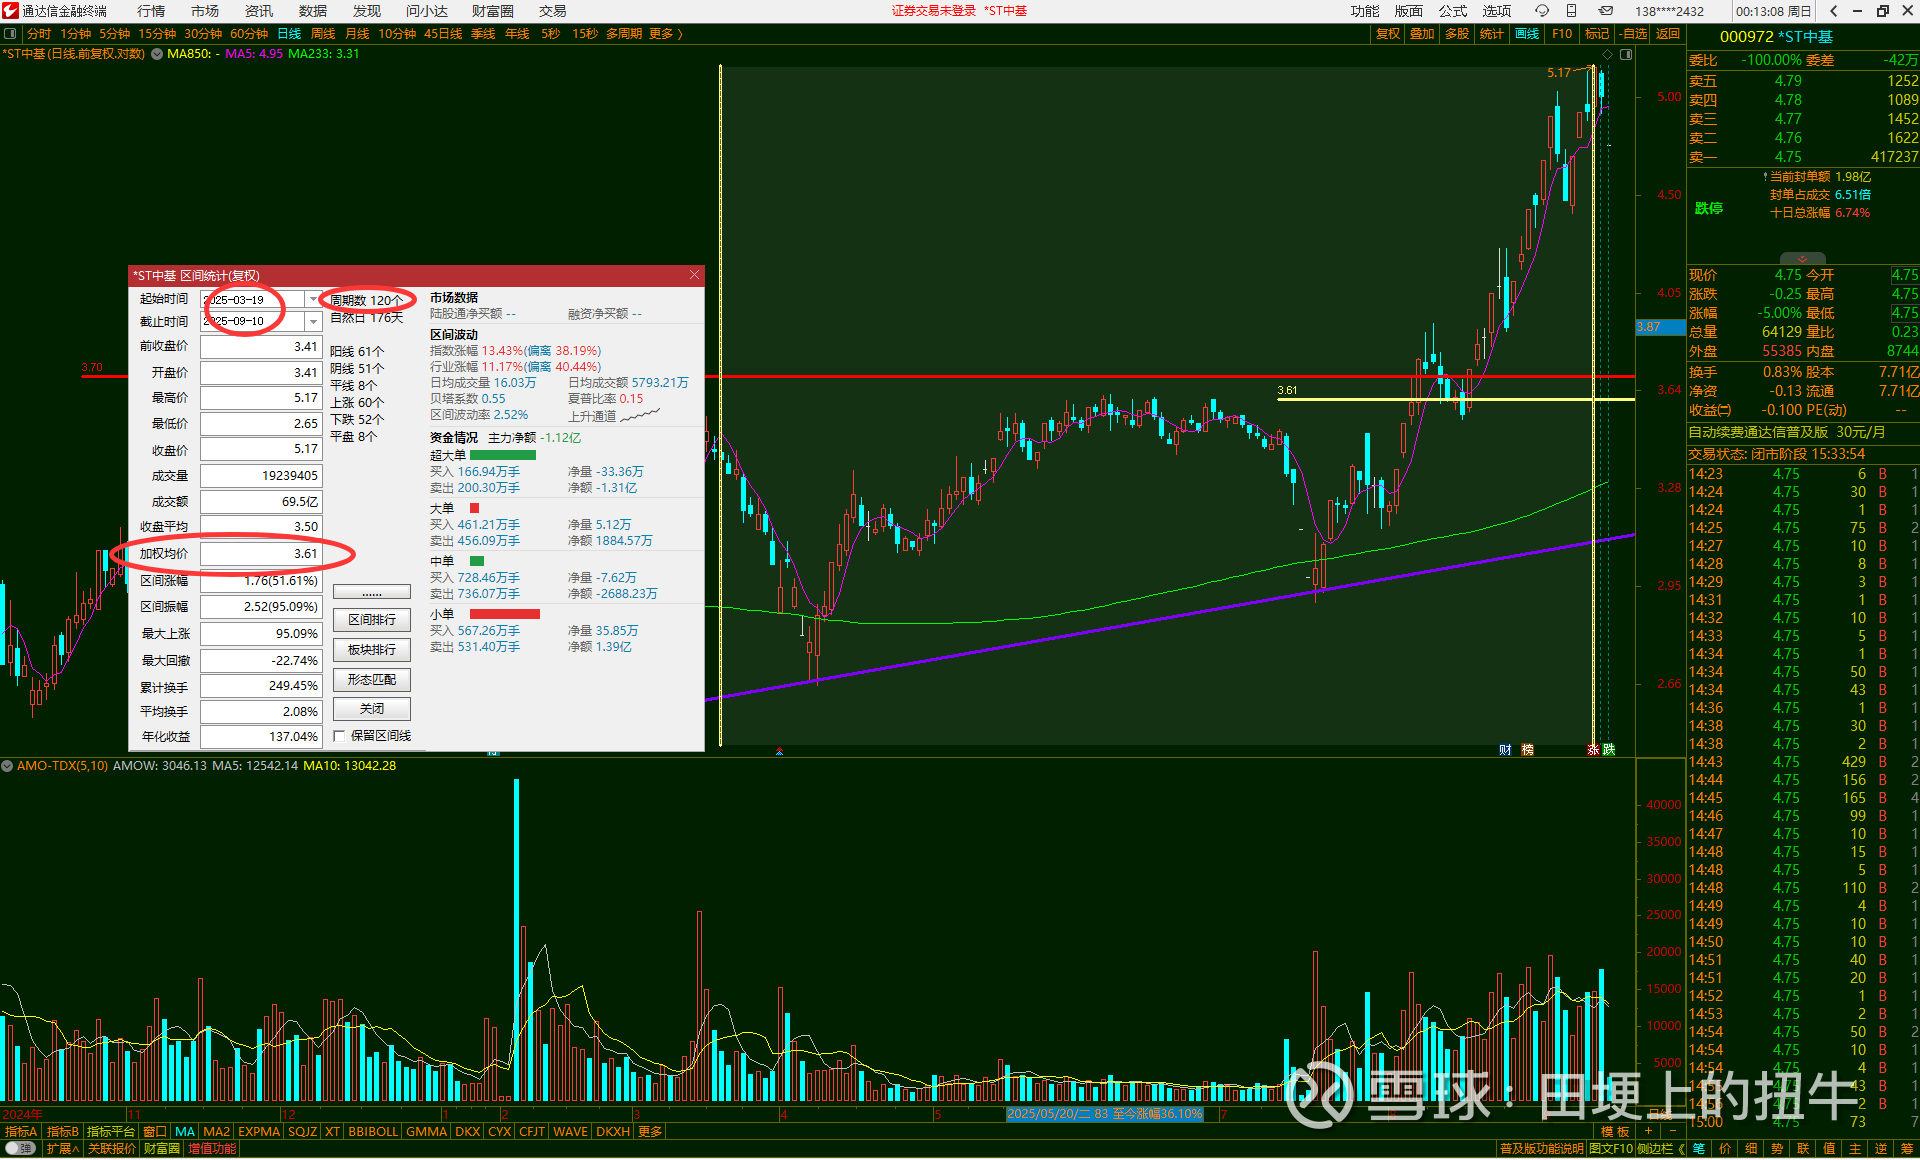Close the 区间统计 dialog with X
This screenshot has width=1920, height=1160.
pos(694,275)
